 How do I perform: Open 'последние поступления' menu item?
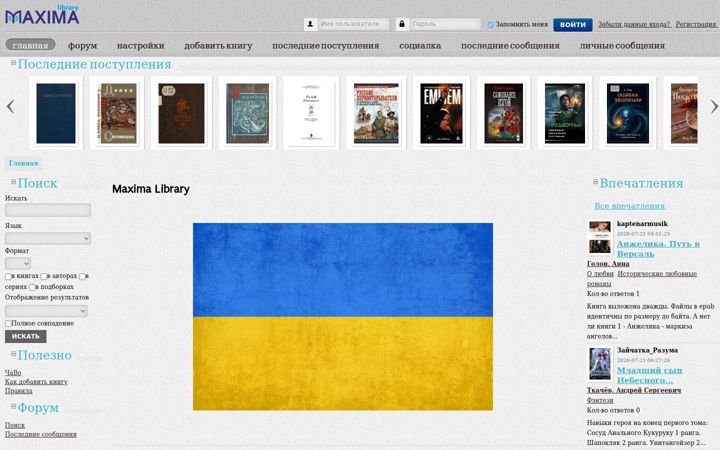point(326,45)
